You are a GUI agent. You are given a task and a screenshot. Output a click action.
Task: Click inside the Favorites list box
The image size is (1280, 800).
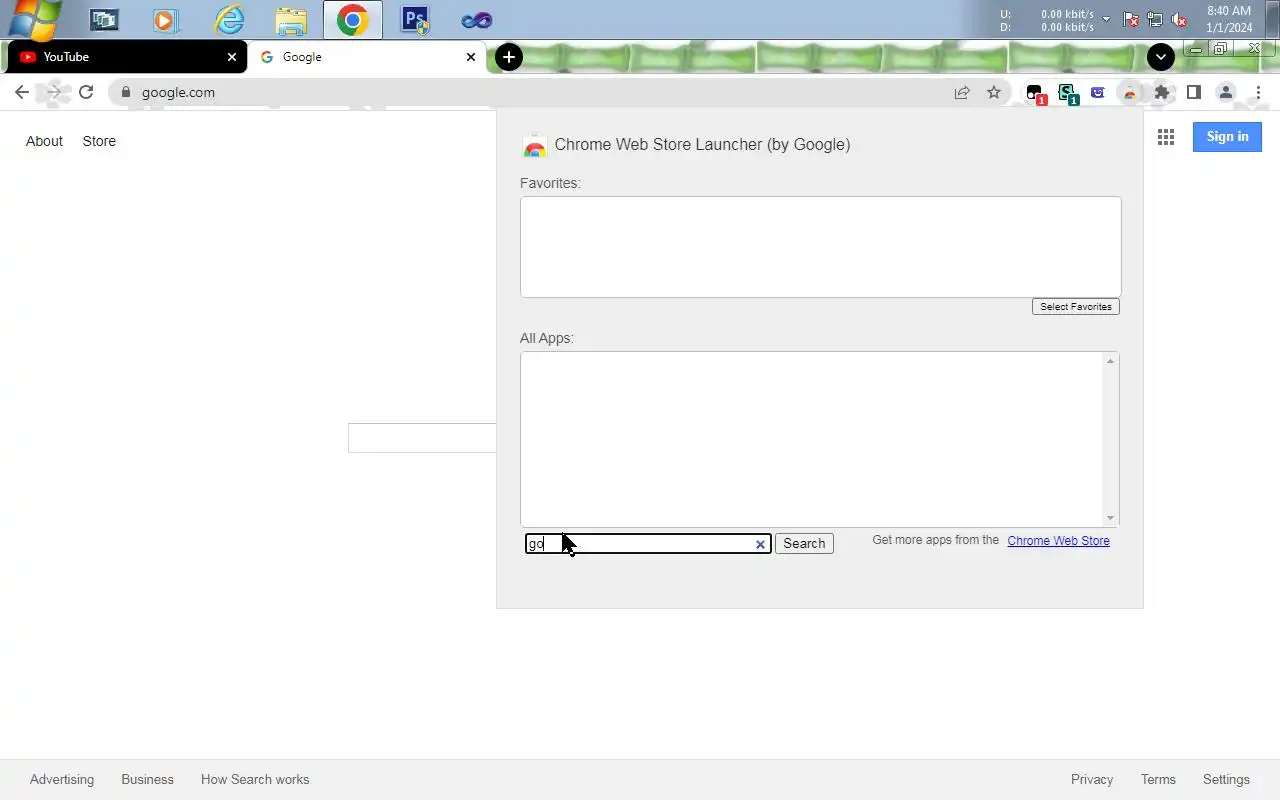[820, 247]
